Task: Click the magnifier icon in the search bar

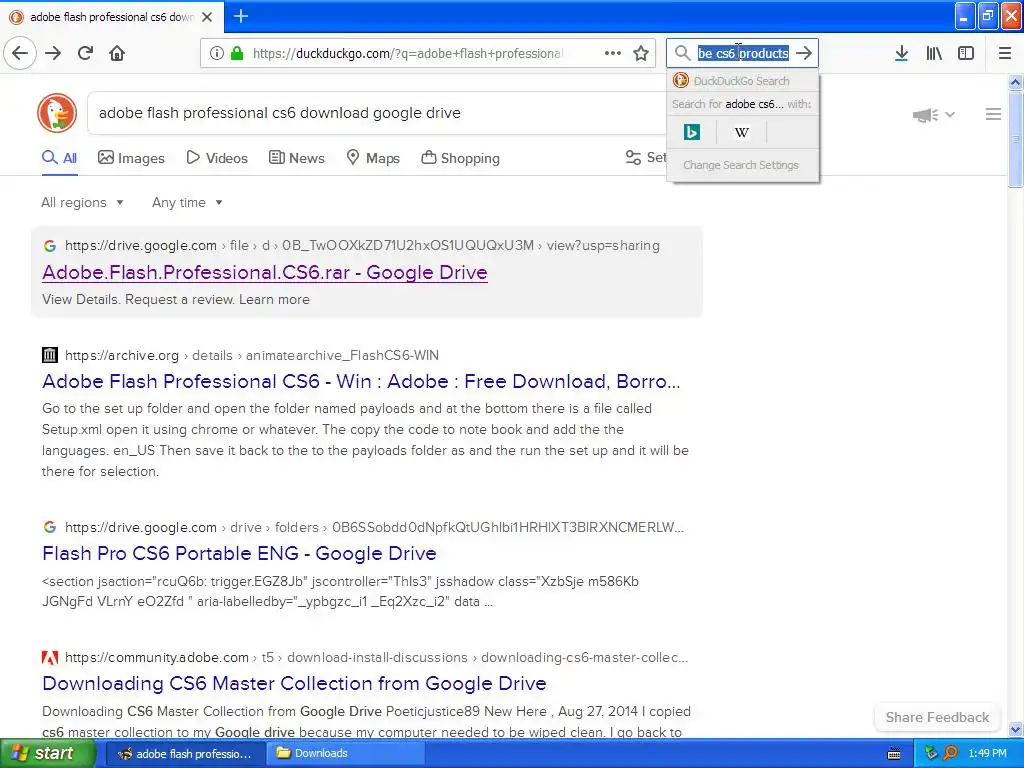Action: coord(682,53)
